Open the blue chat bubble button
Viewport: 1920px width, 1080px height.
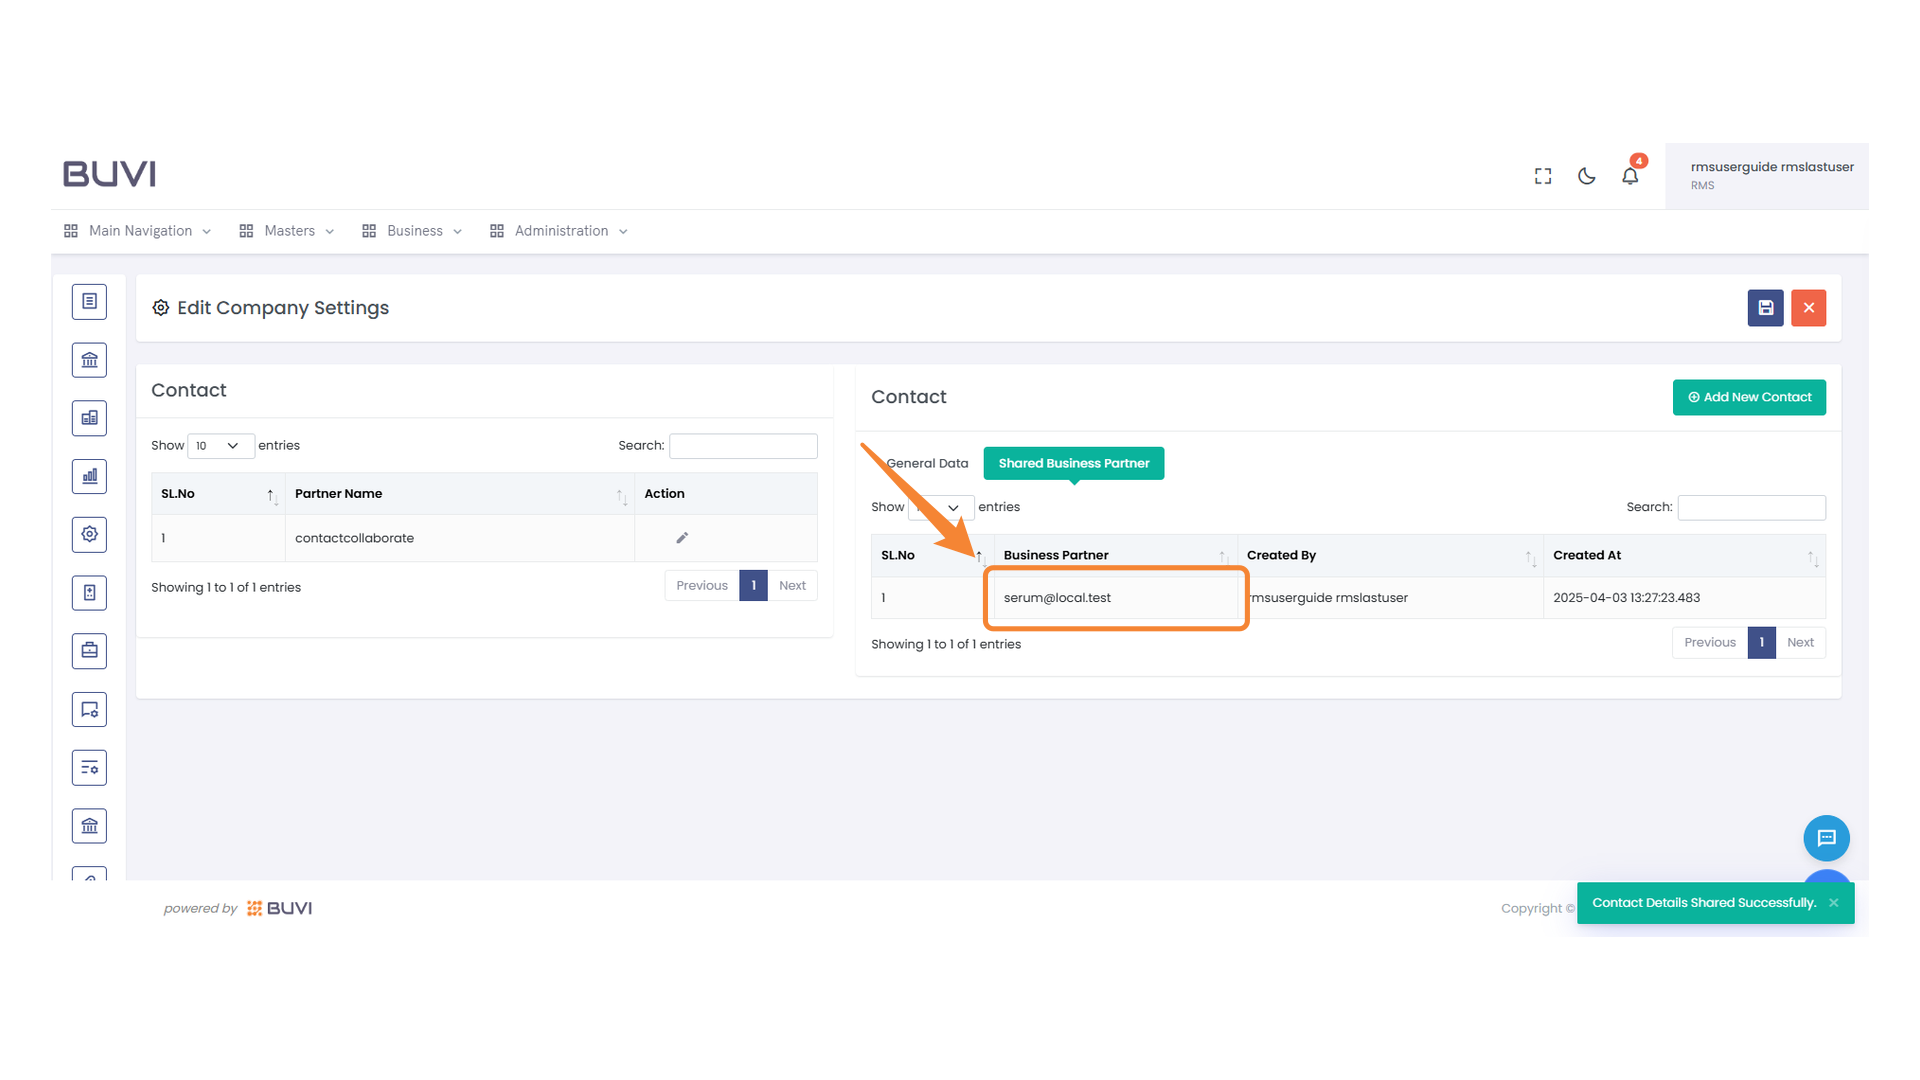[x=1826, y=838]
